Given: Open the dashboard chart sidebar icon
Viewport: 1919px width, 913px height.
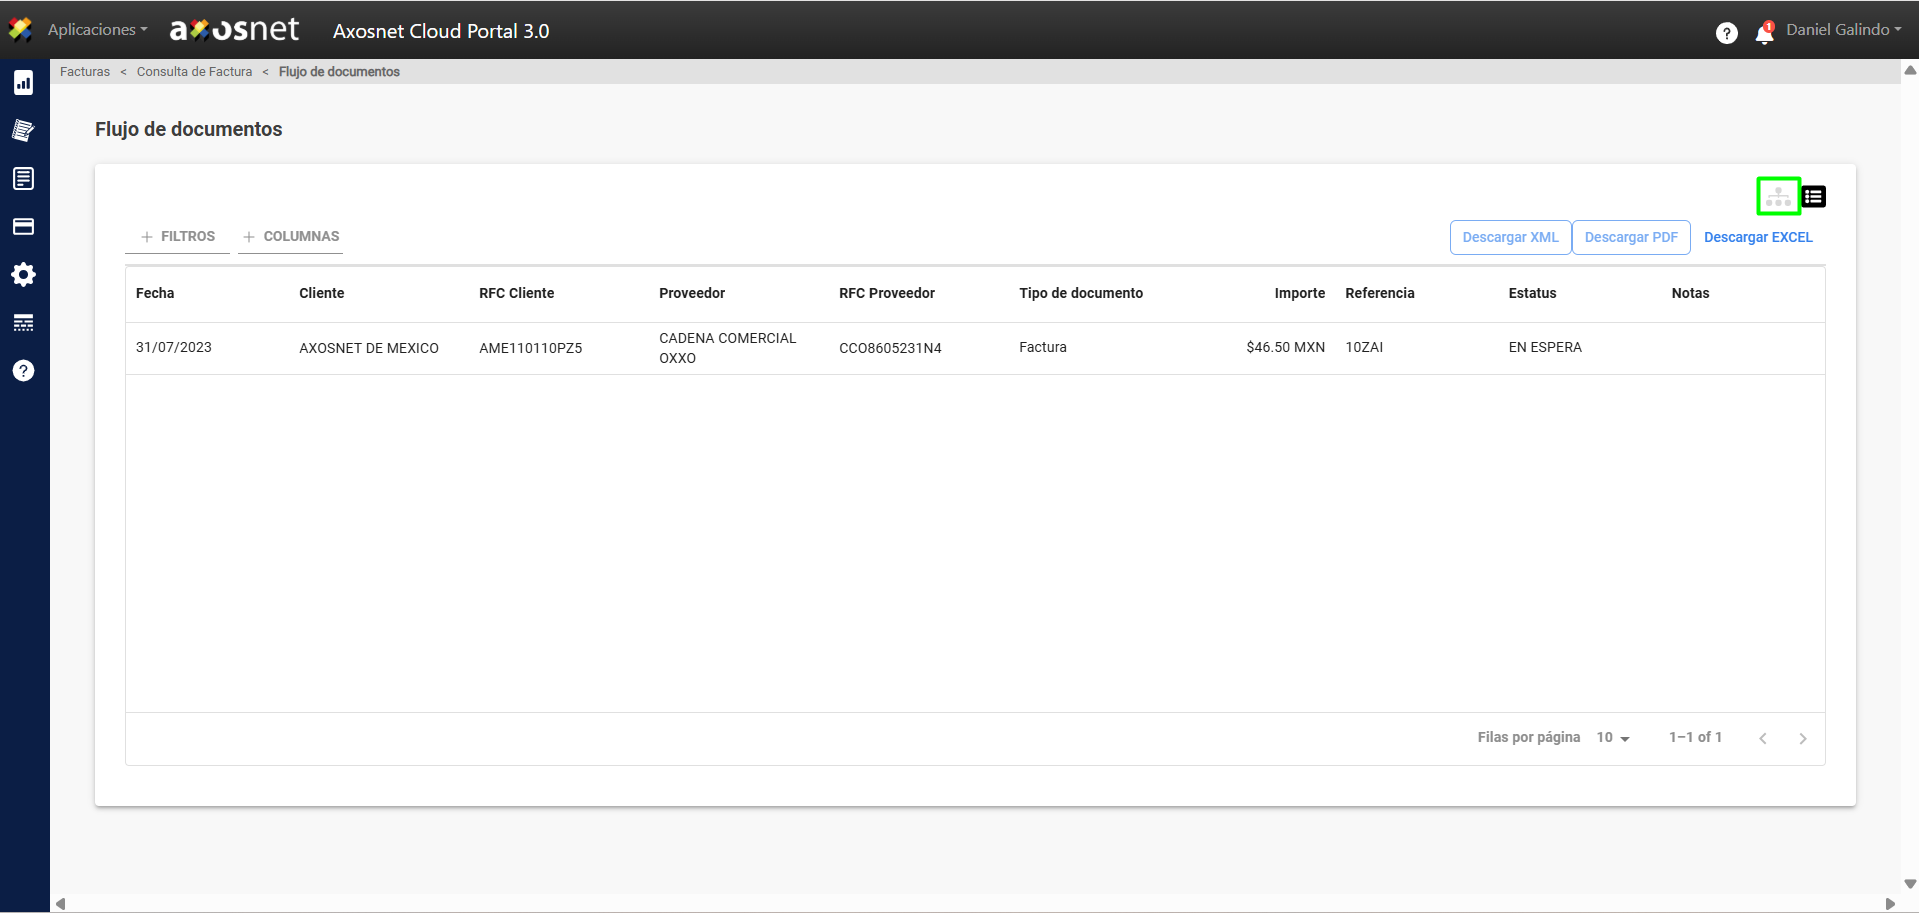Looking at the screenshot, I should (23, 83).
